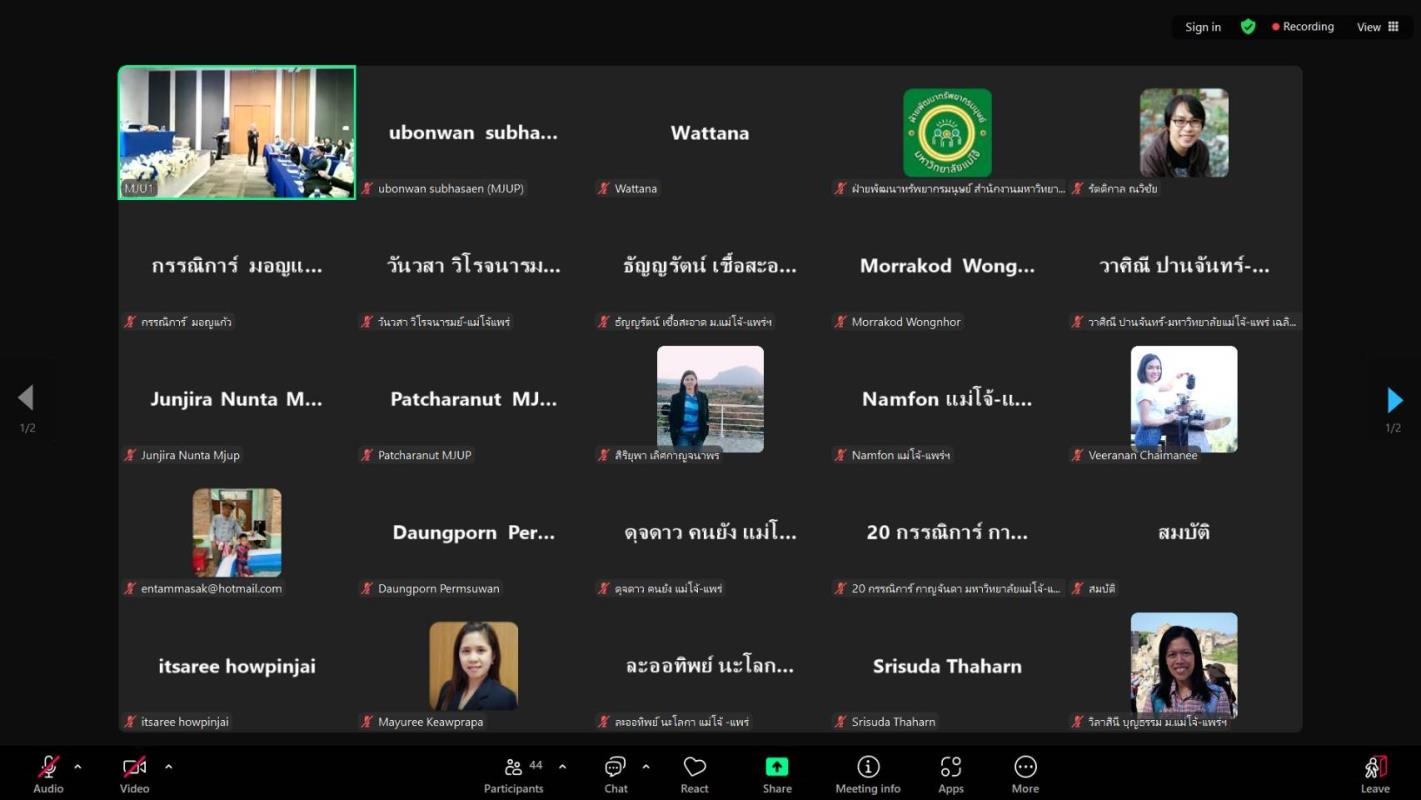1421x800 pixels.
Task: Open the Chat panel
Action: (x=615, y=768)
